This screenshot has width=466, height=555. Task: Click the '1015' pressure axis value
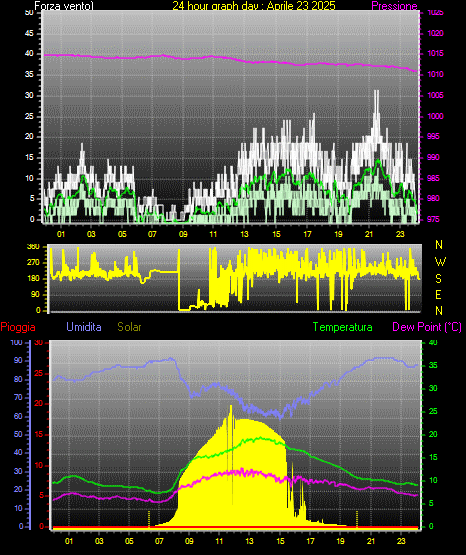(x=435, y=53)
